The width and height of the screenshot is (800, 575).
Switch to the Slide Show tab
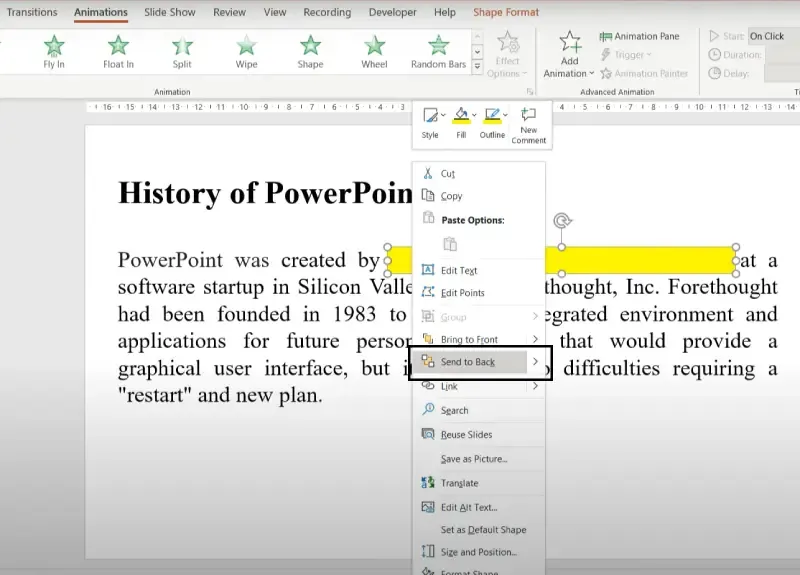169,12
